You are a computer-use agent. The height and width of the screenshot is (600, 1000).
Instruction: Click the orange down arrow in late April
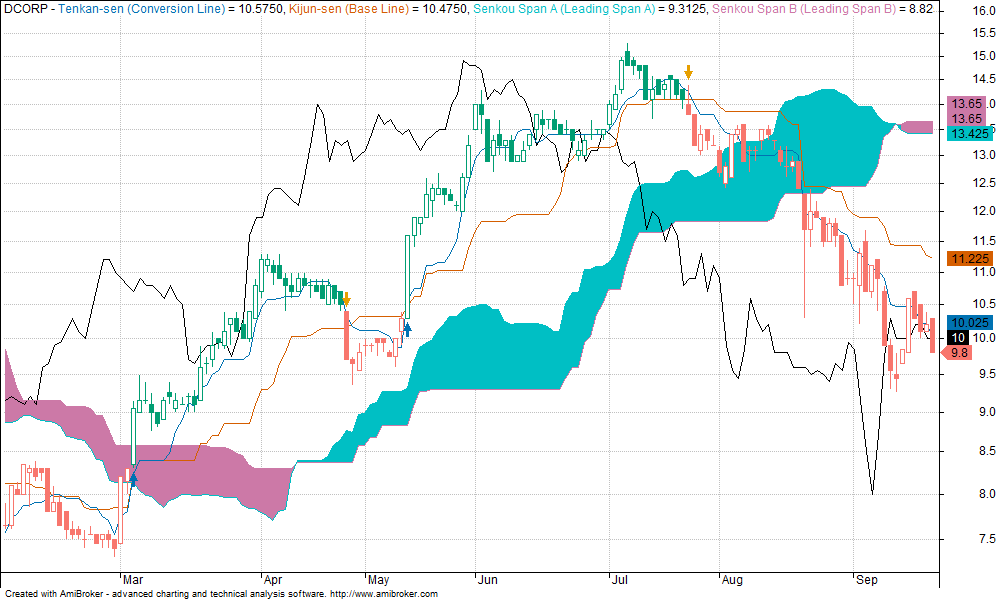pos(346,299)
